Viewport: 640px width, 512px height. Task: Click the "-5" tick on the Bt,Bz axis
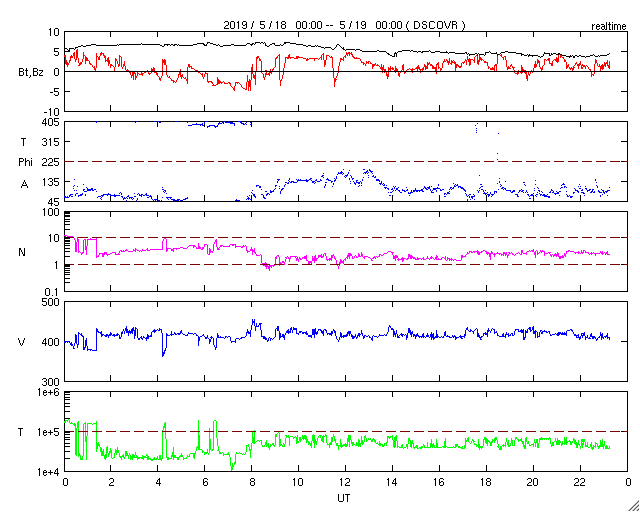[x=54, y=92]
